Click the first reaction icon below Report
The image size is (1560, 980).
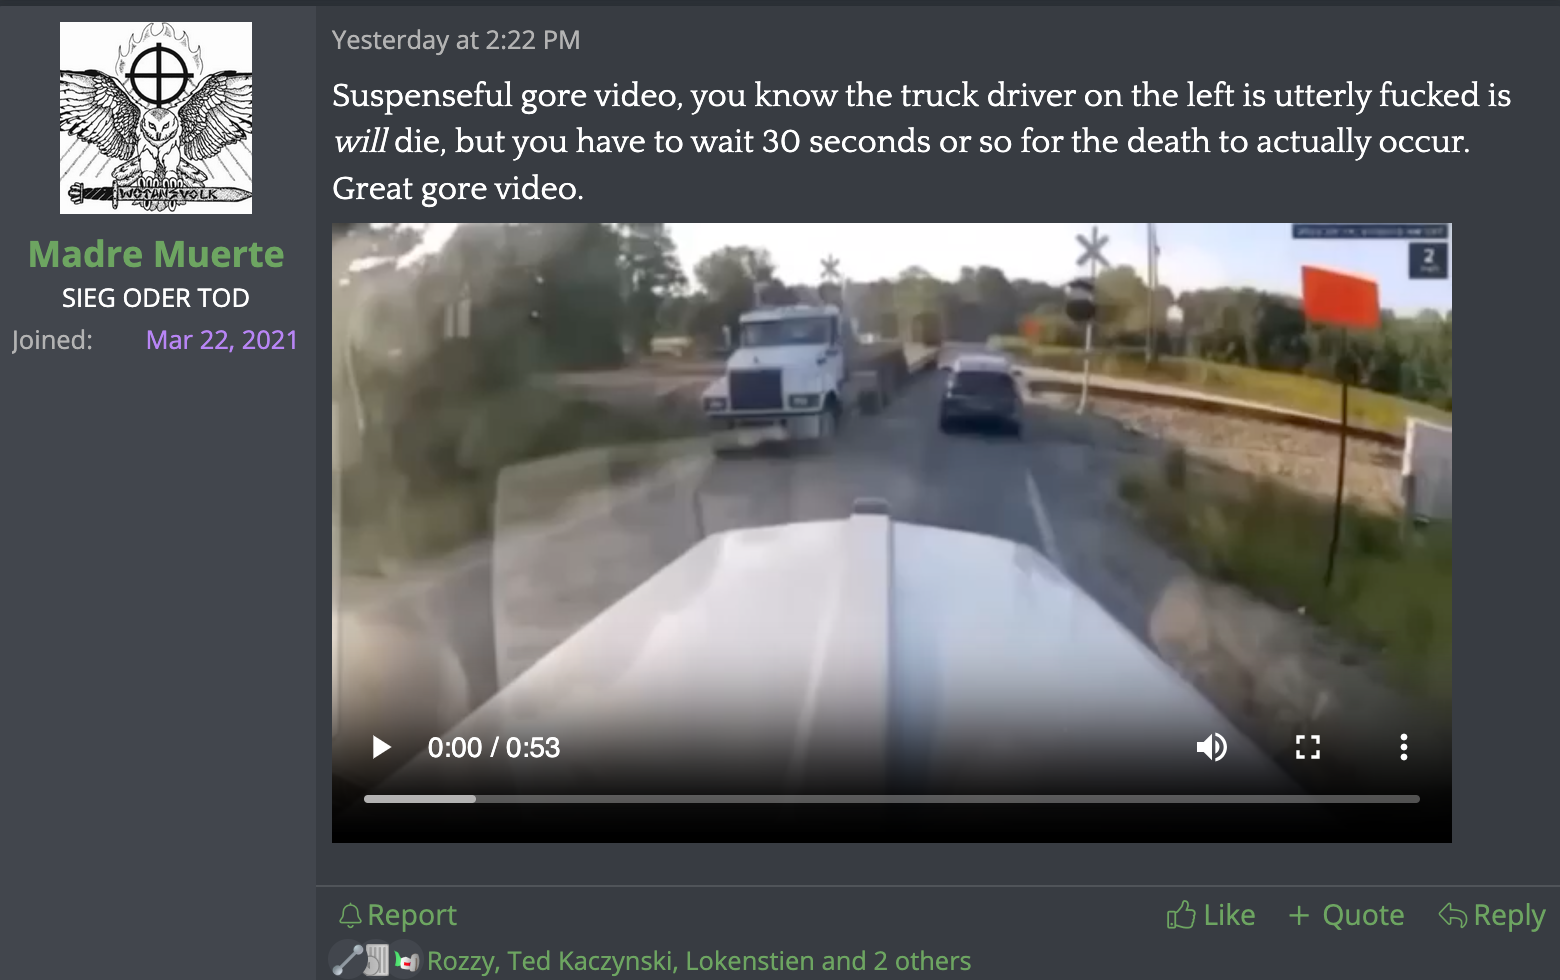click(347, 960)
